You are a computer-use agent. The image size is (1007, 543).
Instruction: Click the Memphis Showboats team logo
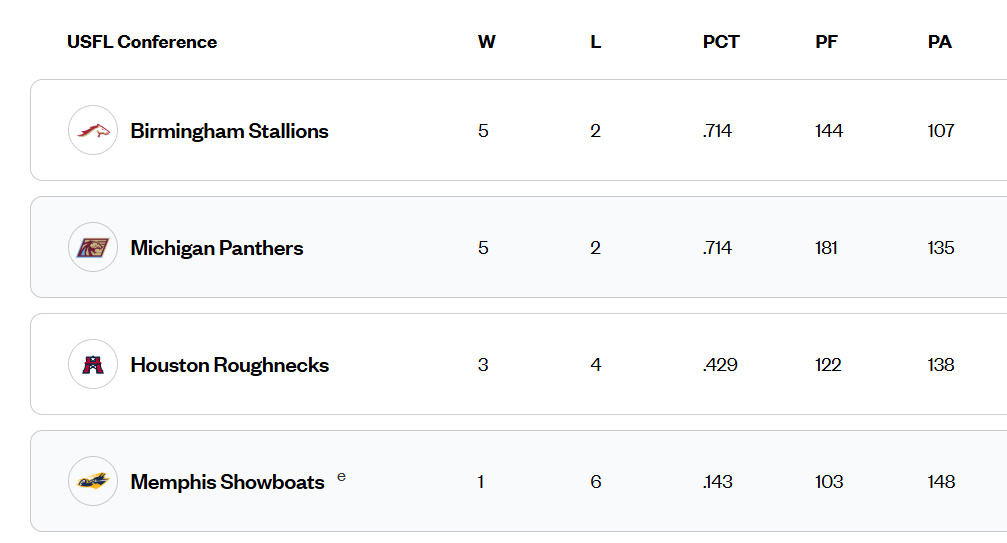click(93, 481)
